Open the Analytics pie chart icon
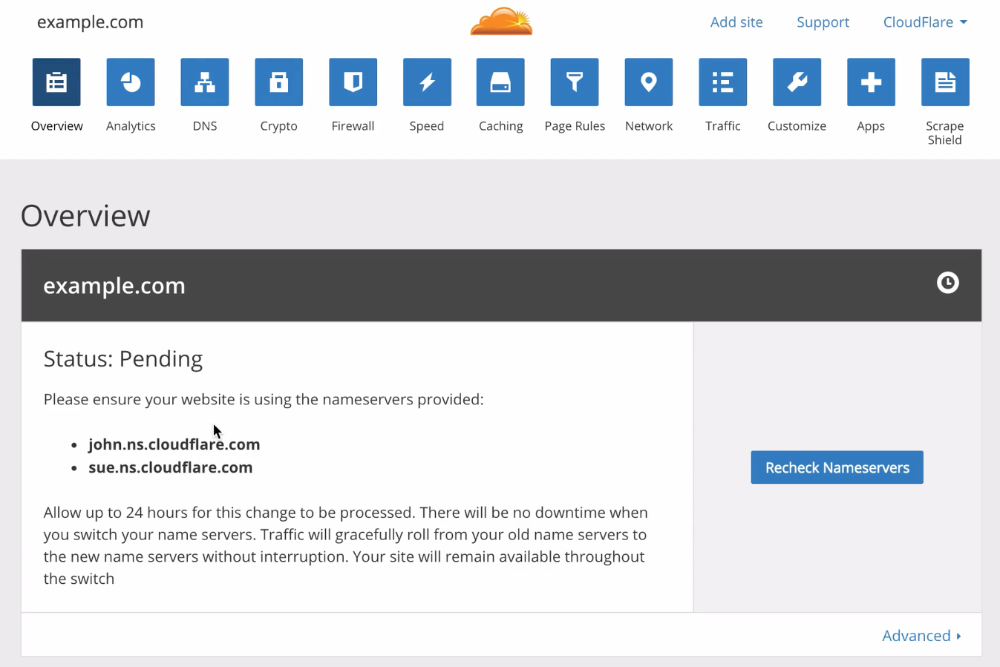The height and width of the screenshot is (667, 1000). [131, 82]
